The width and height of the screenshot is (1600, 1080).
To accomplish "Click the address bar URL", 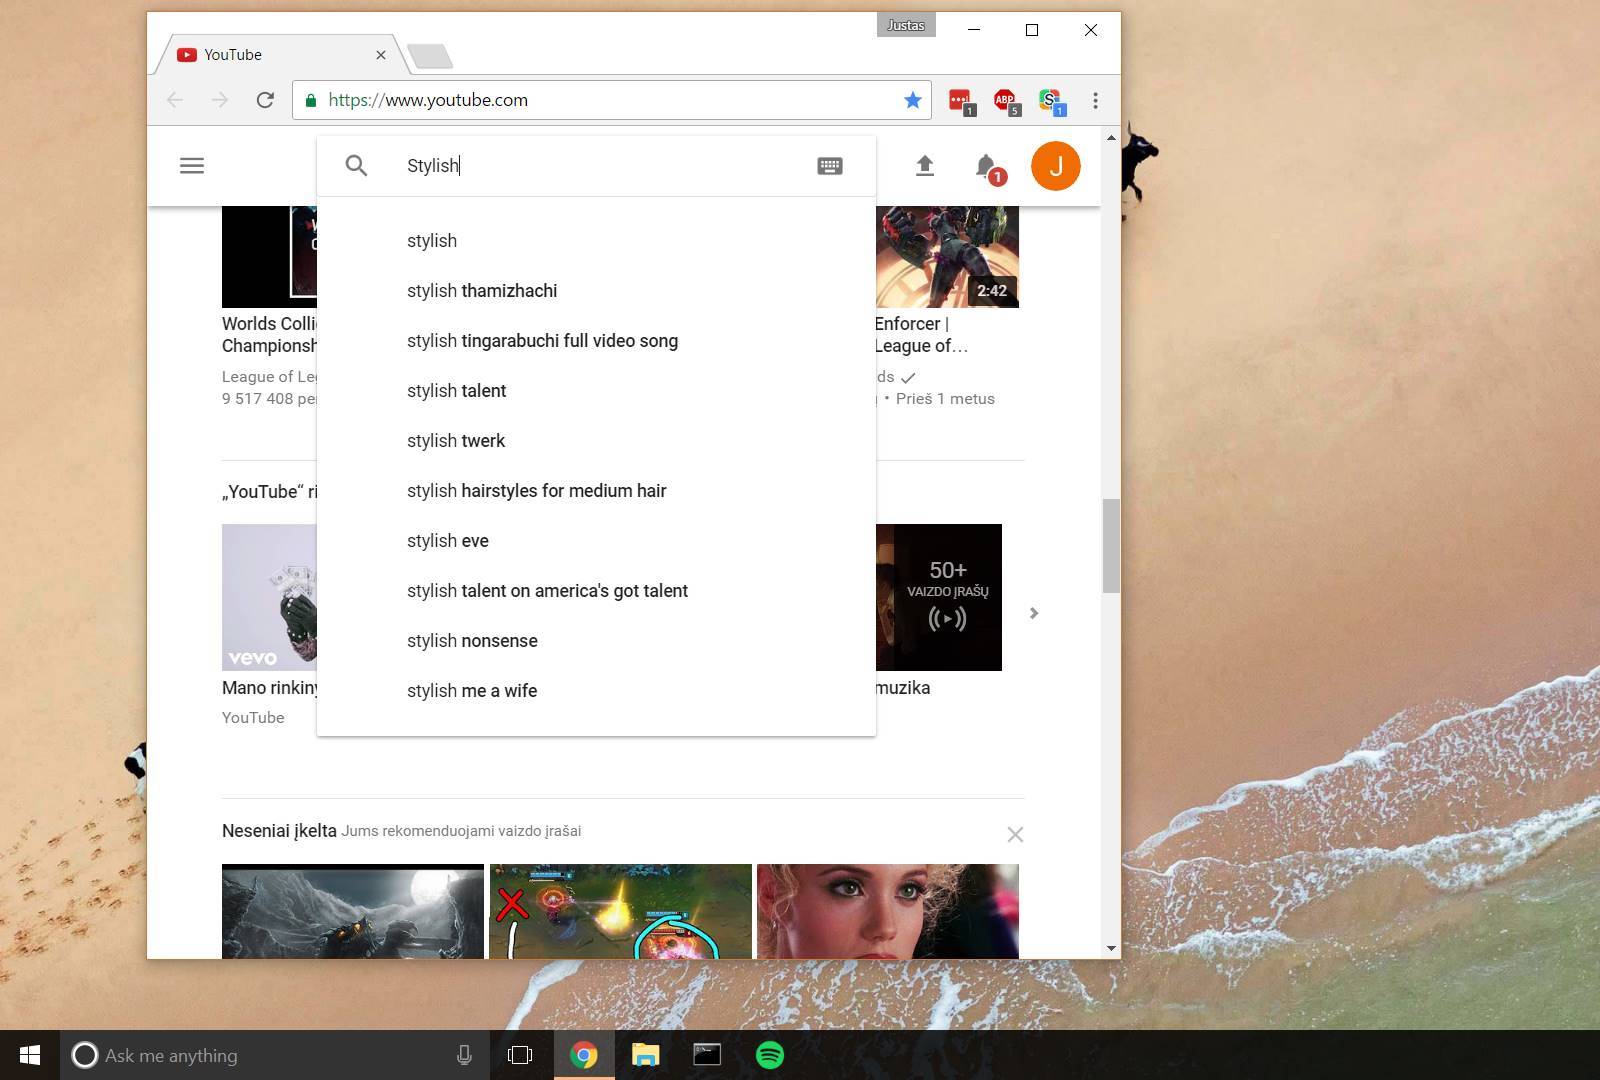I will point(428,100).
